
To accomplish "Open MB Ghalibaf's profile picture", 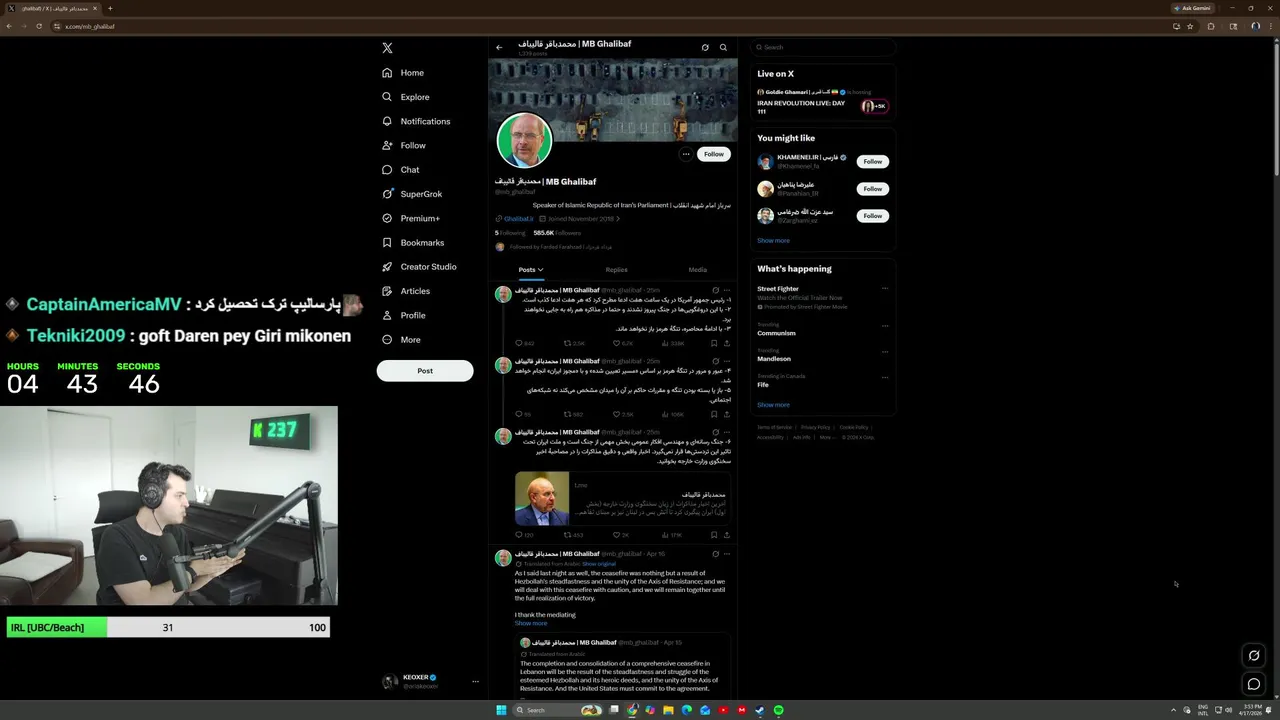I will coord(524,140).
